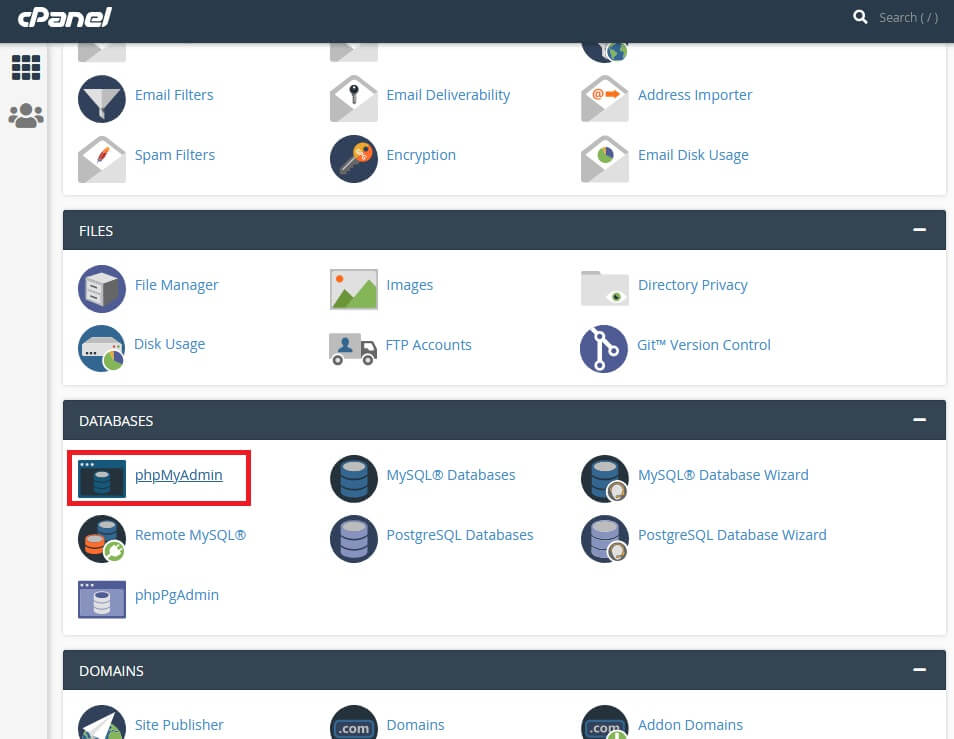This screenshot has width=954, height=739.
Task: Click the phpPgAdmin icon
Action: (102, 599)
